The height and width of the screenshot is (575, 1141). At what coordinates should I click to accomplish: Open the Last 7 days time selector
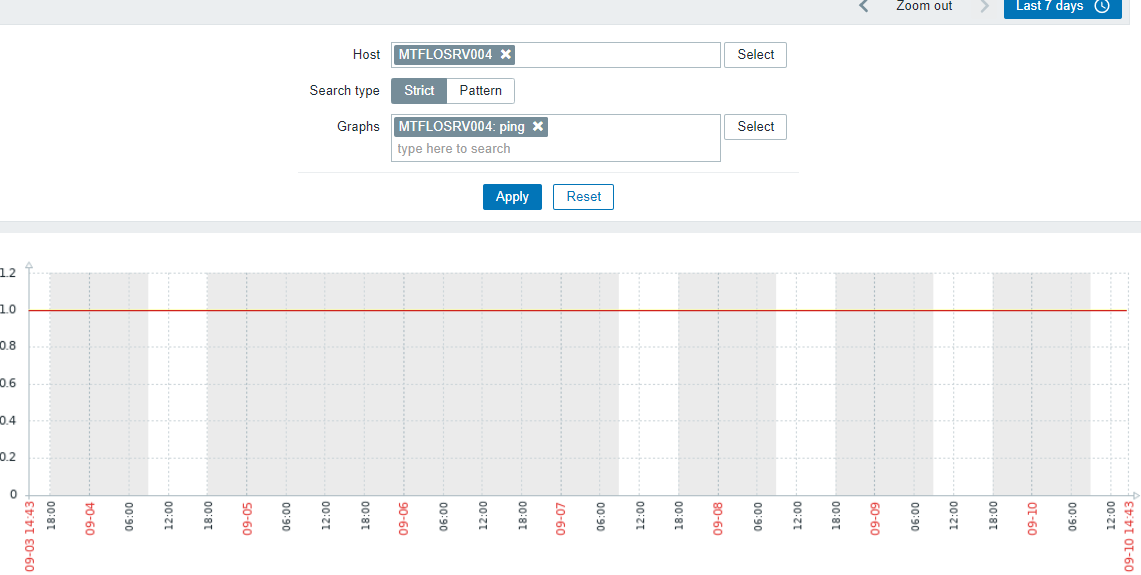pos(1062,6)
